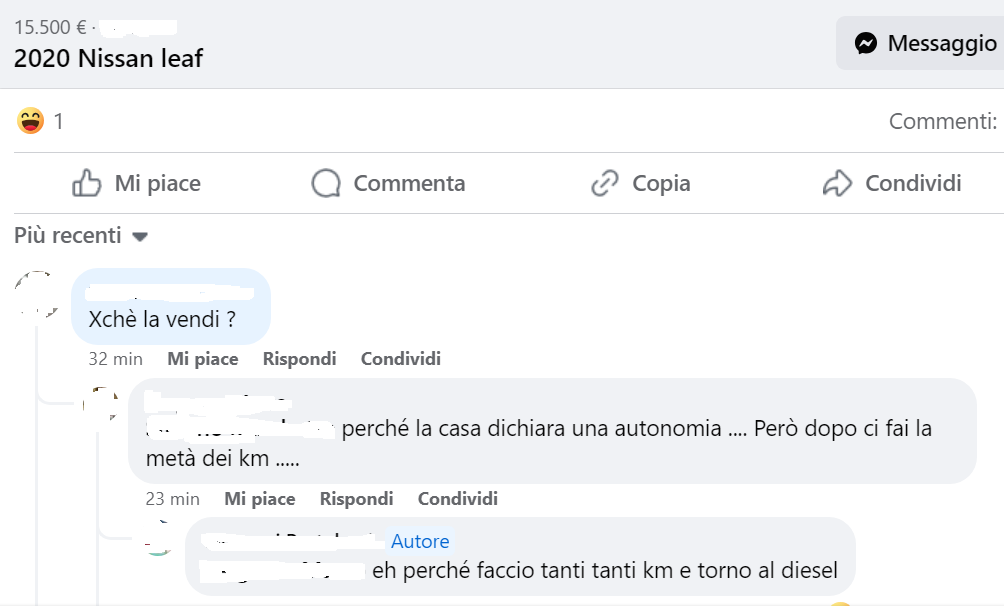This screenshot has height=606, width=1004.
Task: Reply to the "Xchè la vendi ?" comment
Action: [x=299, y=358]
